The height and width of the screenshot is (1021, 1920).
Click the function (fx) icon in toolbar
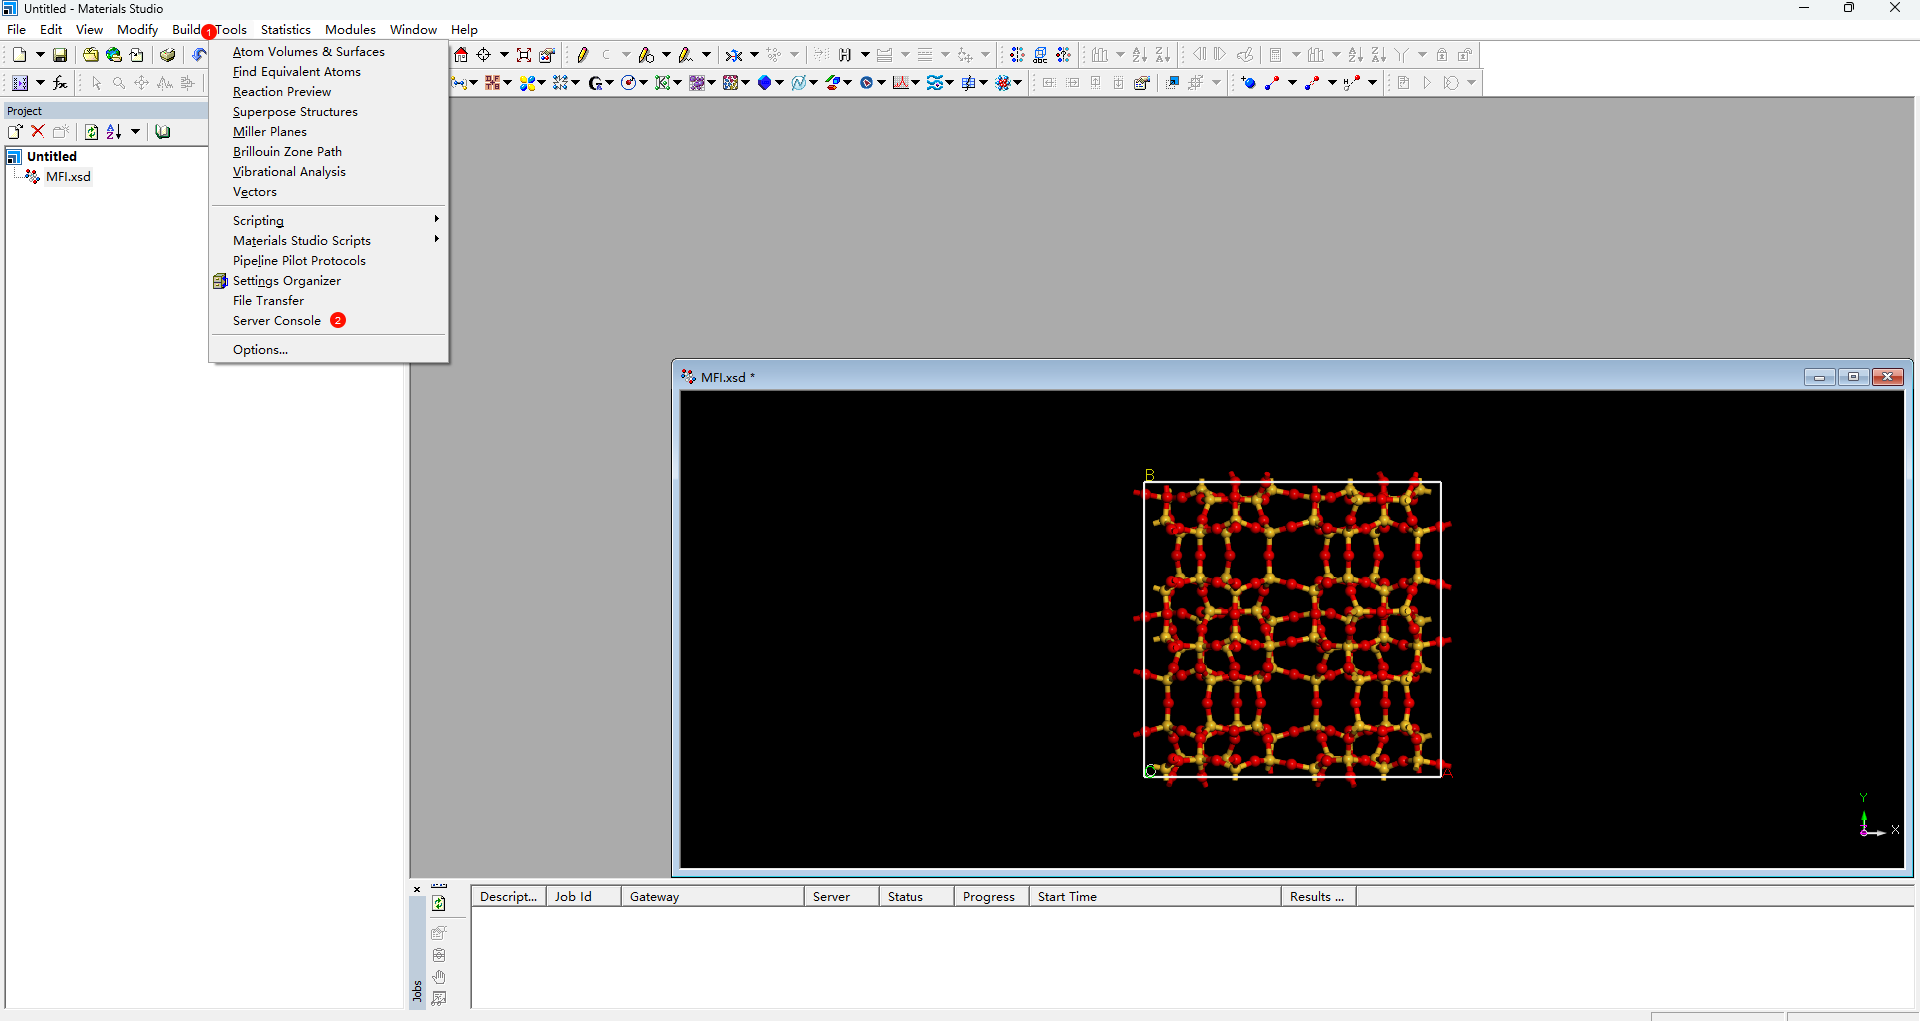coord(60,83)
